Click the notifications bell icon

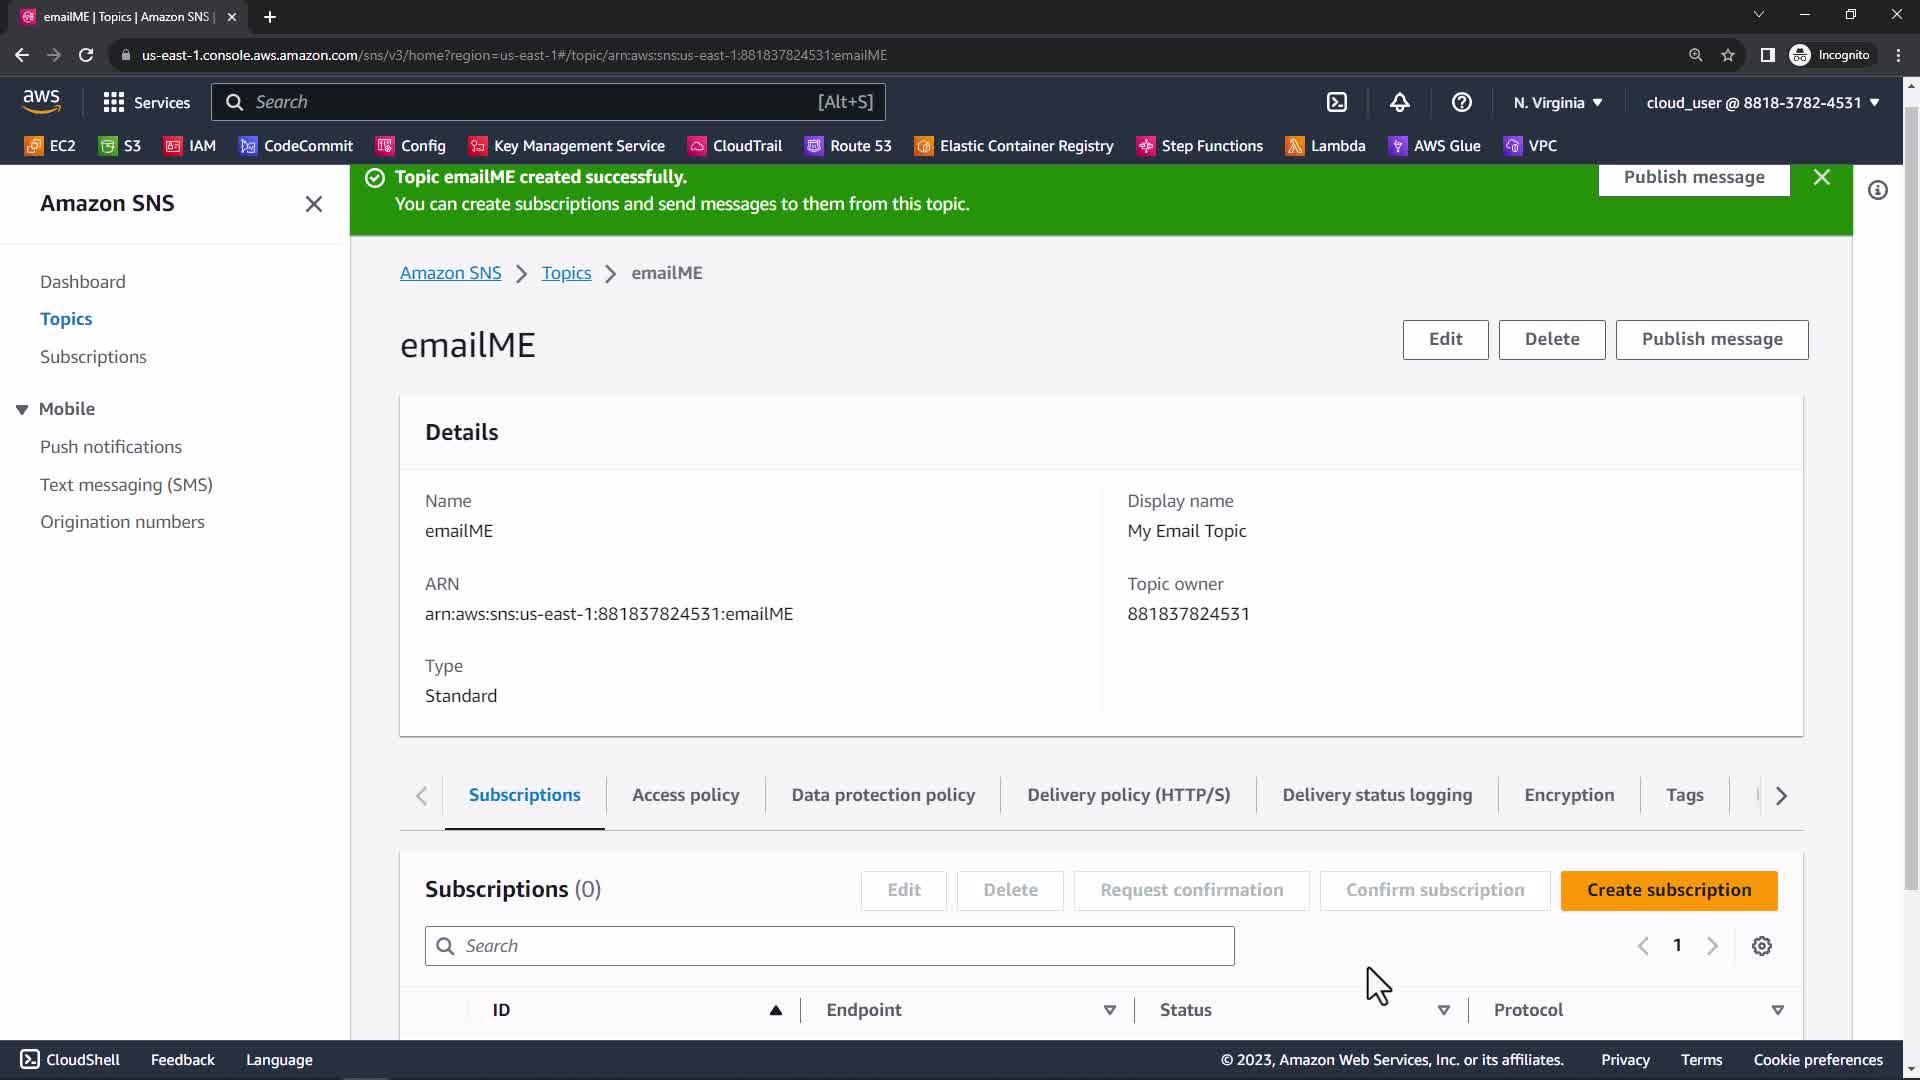click(1399, 102)
